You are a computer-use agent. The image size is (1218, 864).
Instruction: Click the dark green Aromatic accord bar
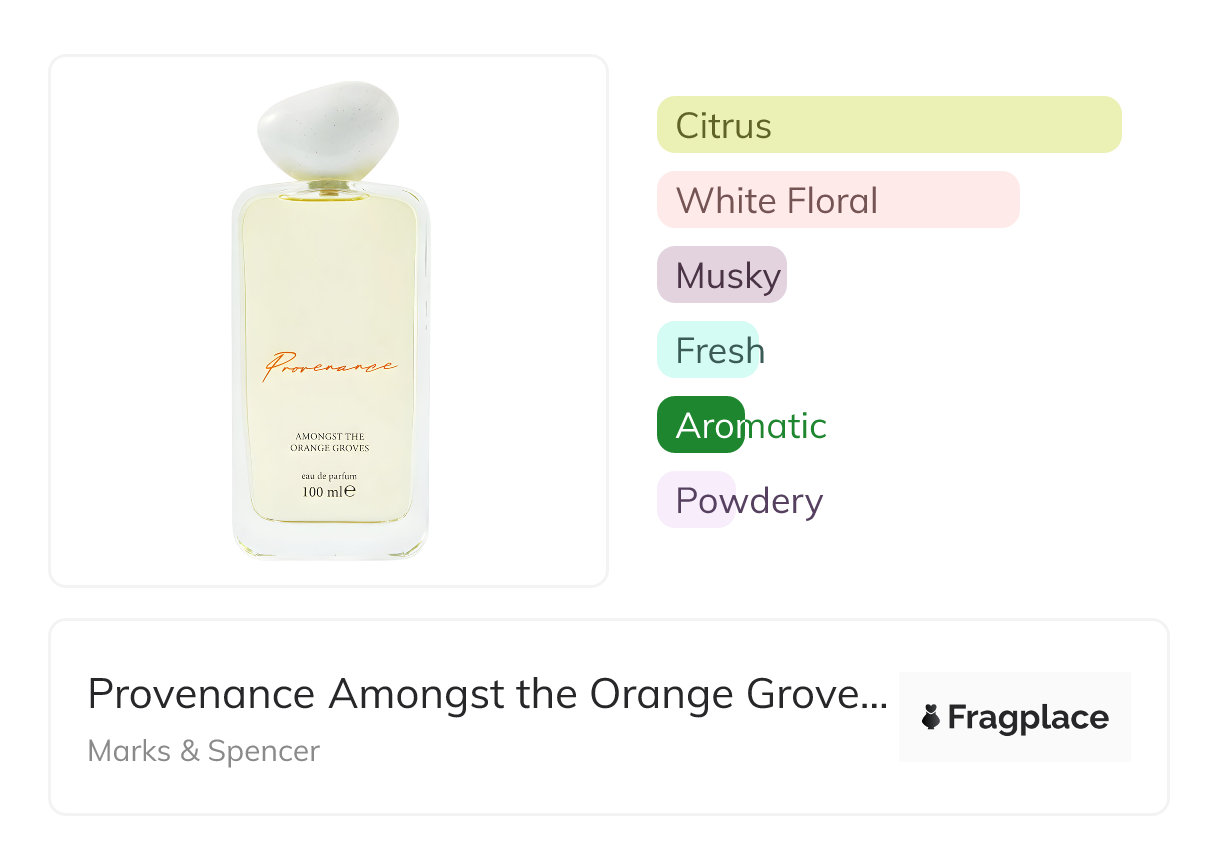[x=699, y=425]
